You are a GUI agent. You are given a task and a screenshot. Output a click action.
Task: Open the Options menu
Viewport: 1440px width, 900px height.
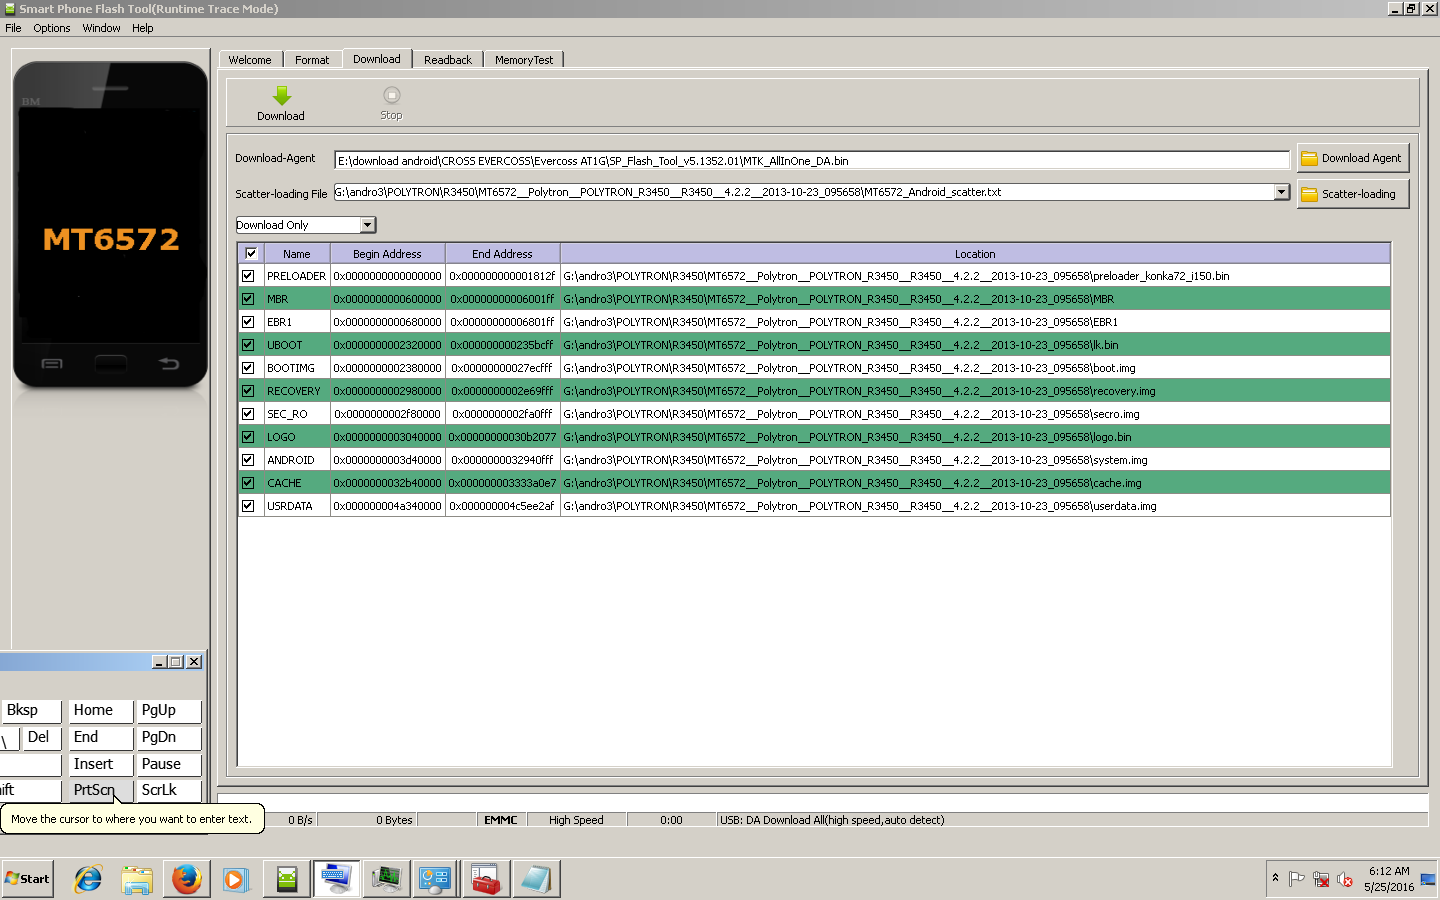point(52,28)
